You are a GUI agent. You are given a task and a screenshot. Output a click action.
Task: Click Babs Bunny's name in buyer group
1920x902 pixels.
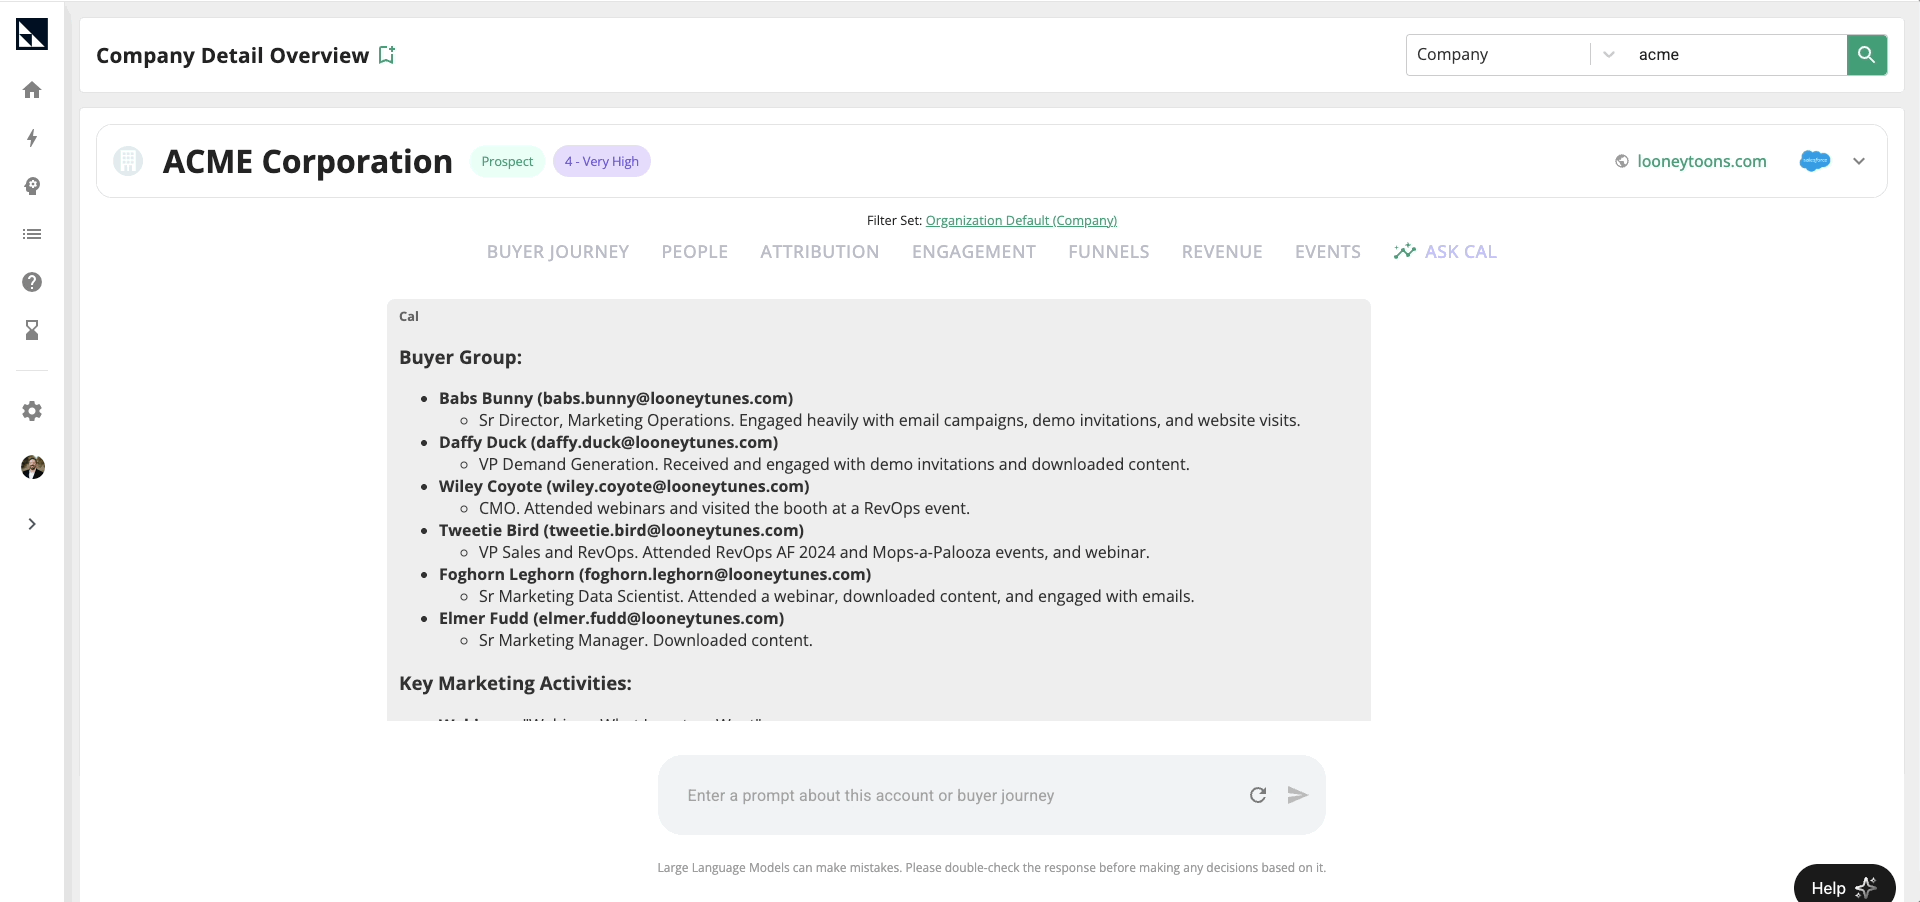click(x=486, y=398)
